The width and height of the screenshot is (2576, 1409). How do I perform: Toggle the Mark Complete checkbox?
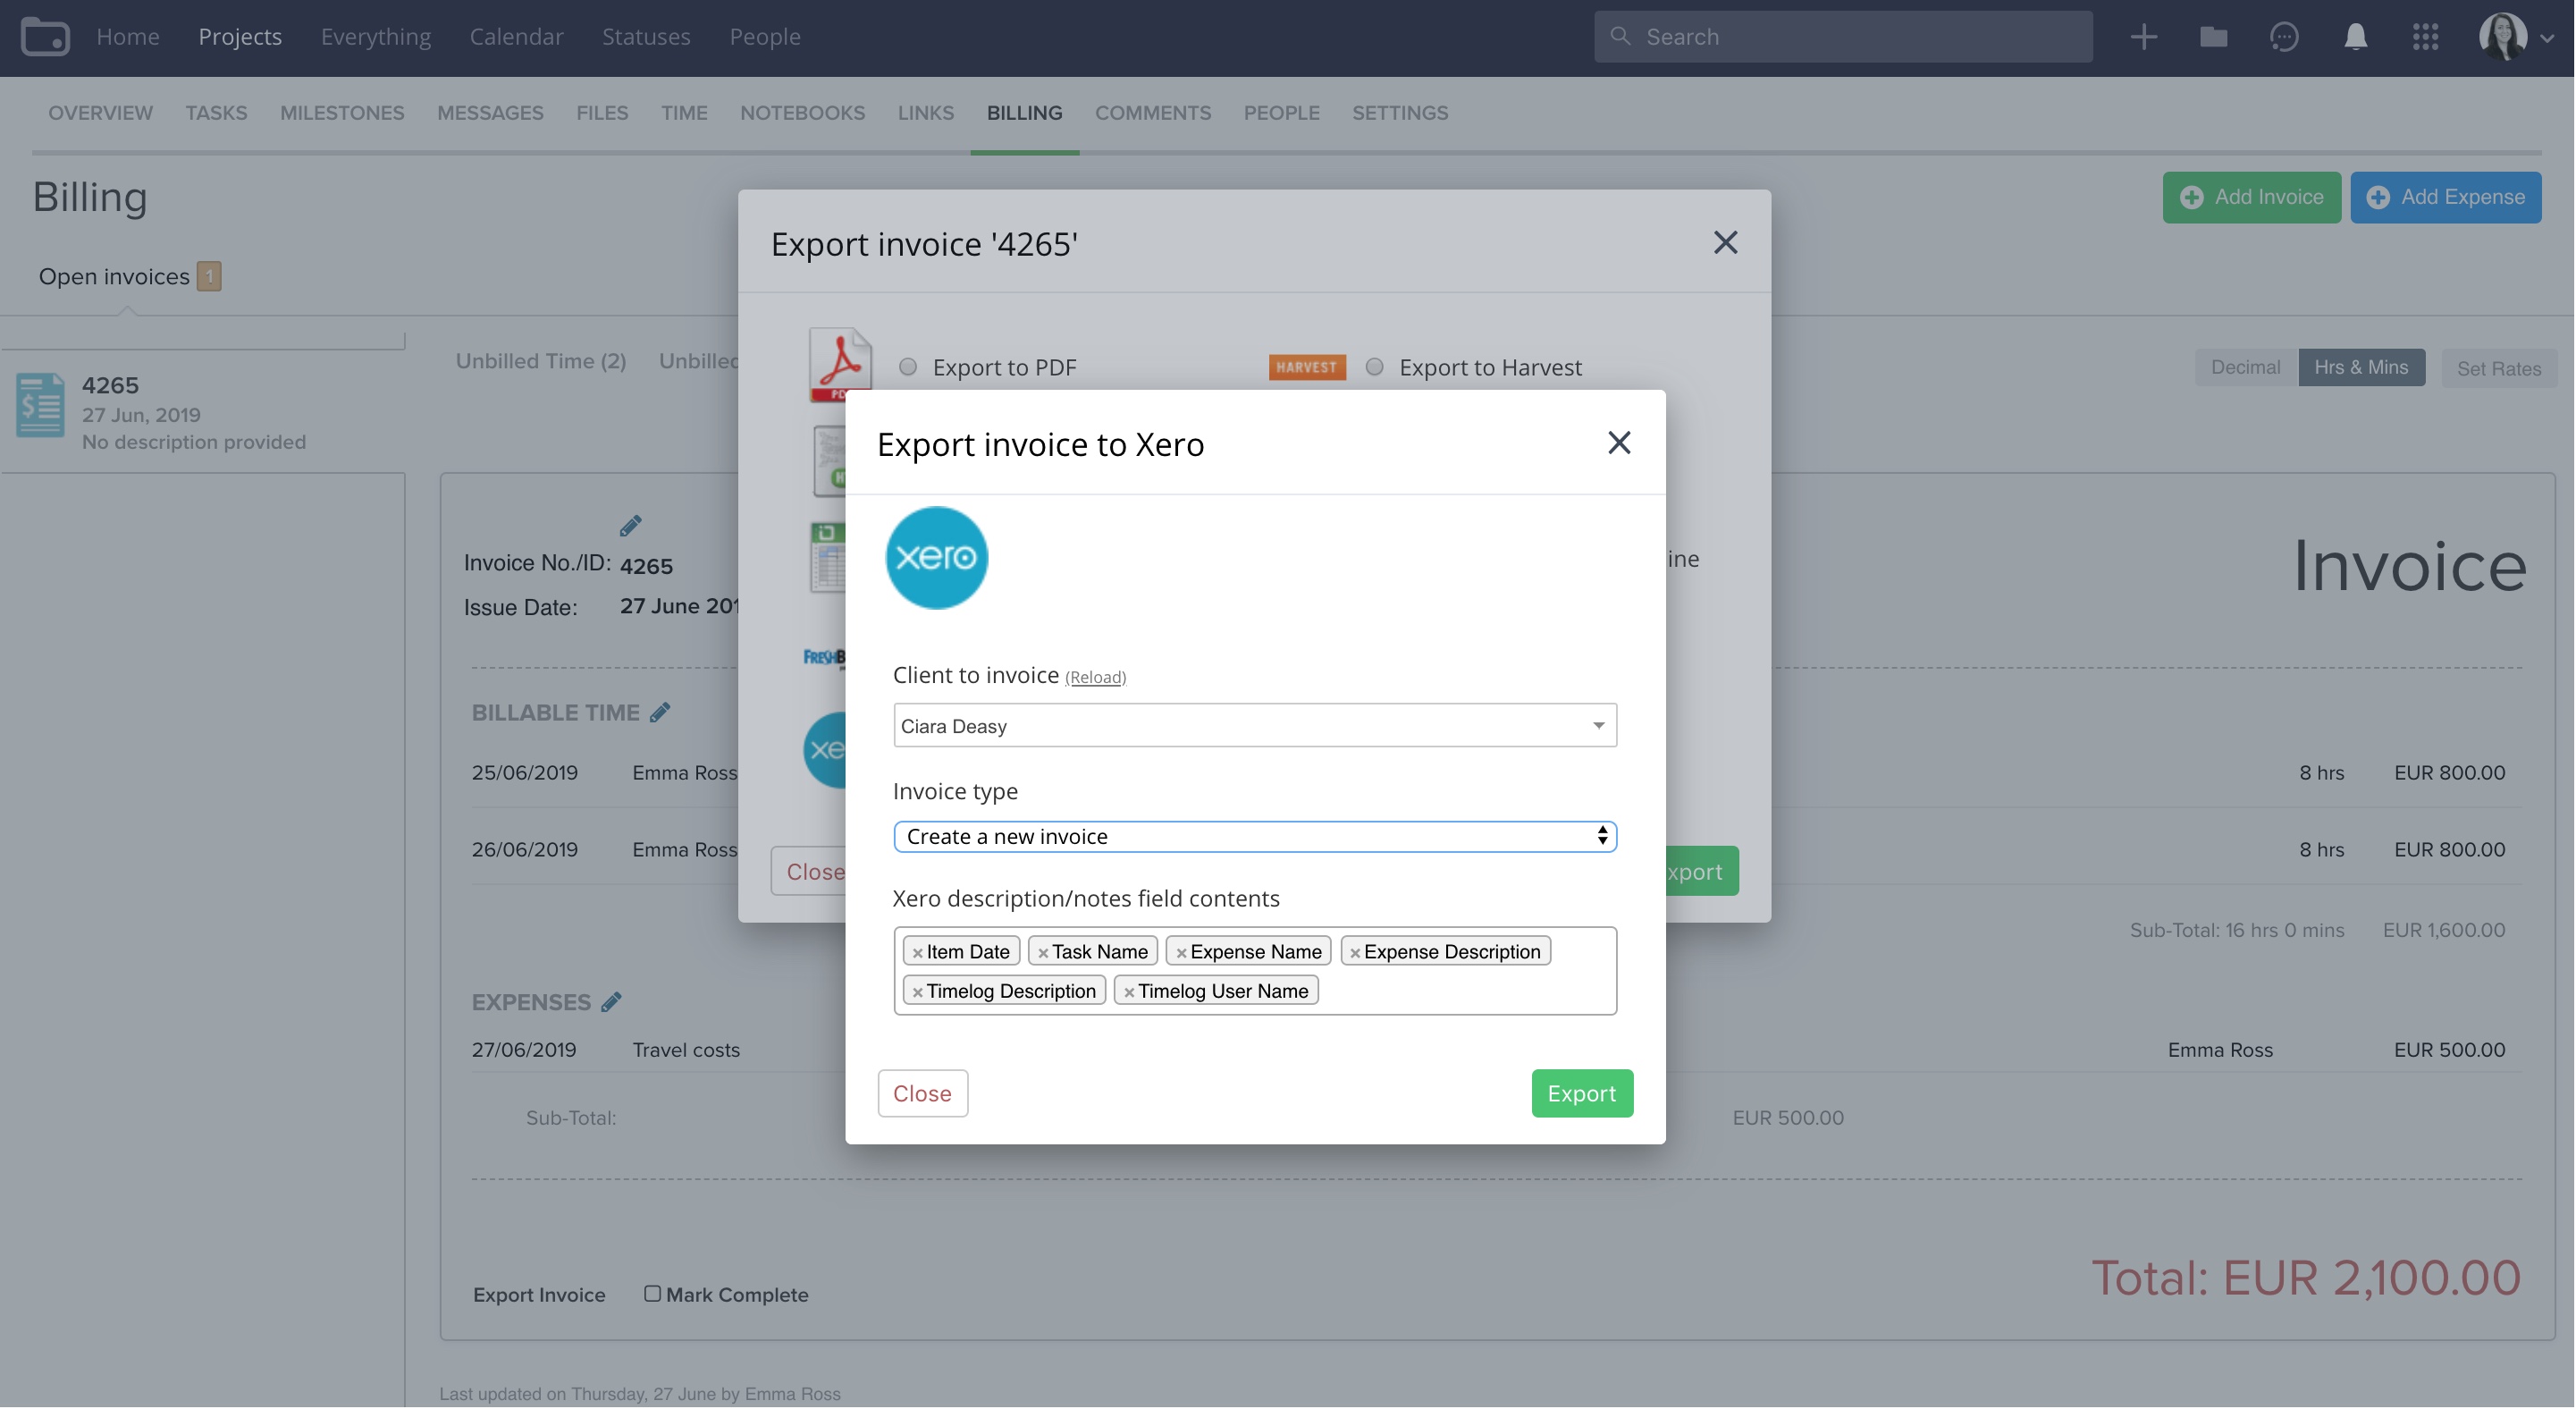[x=652, y=1294]
